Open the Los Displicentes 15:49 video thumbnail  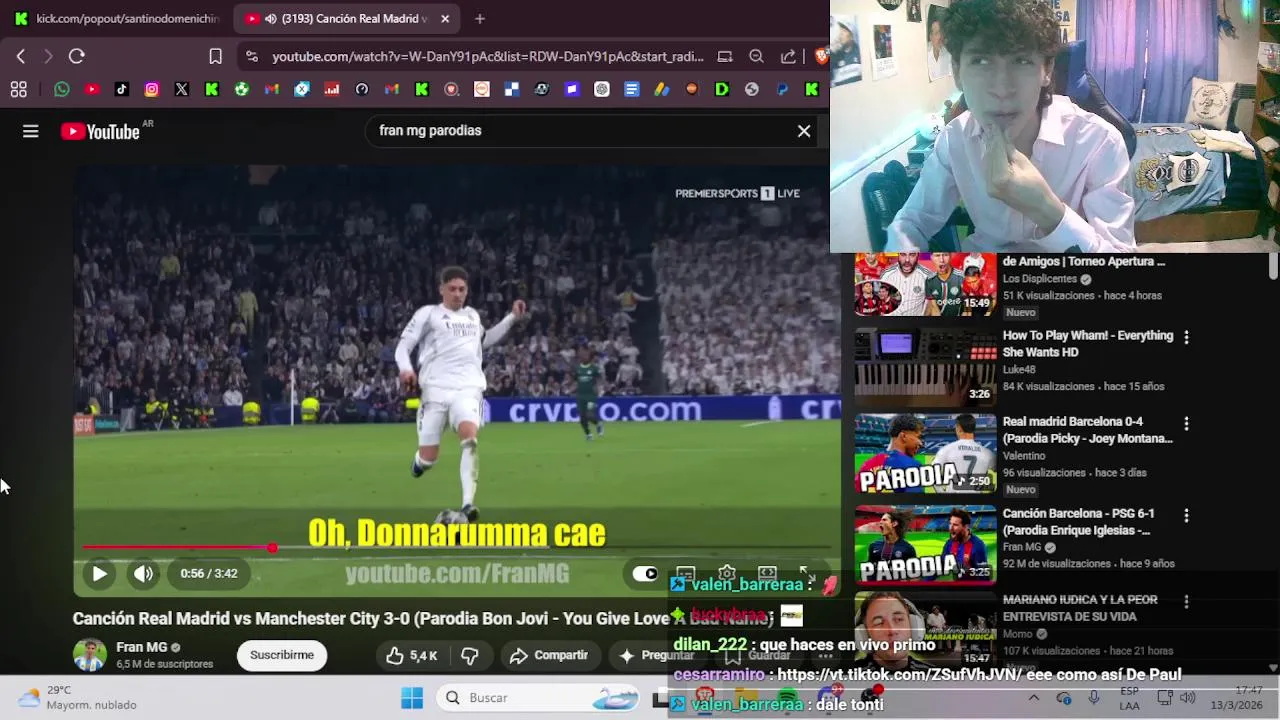pos(925,284)
